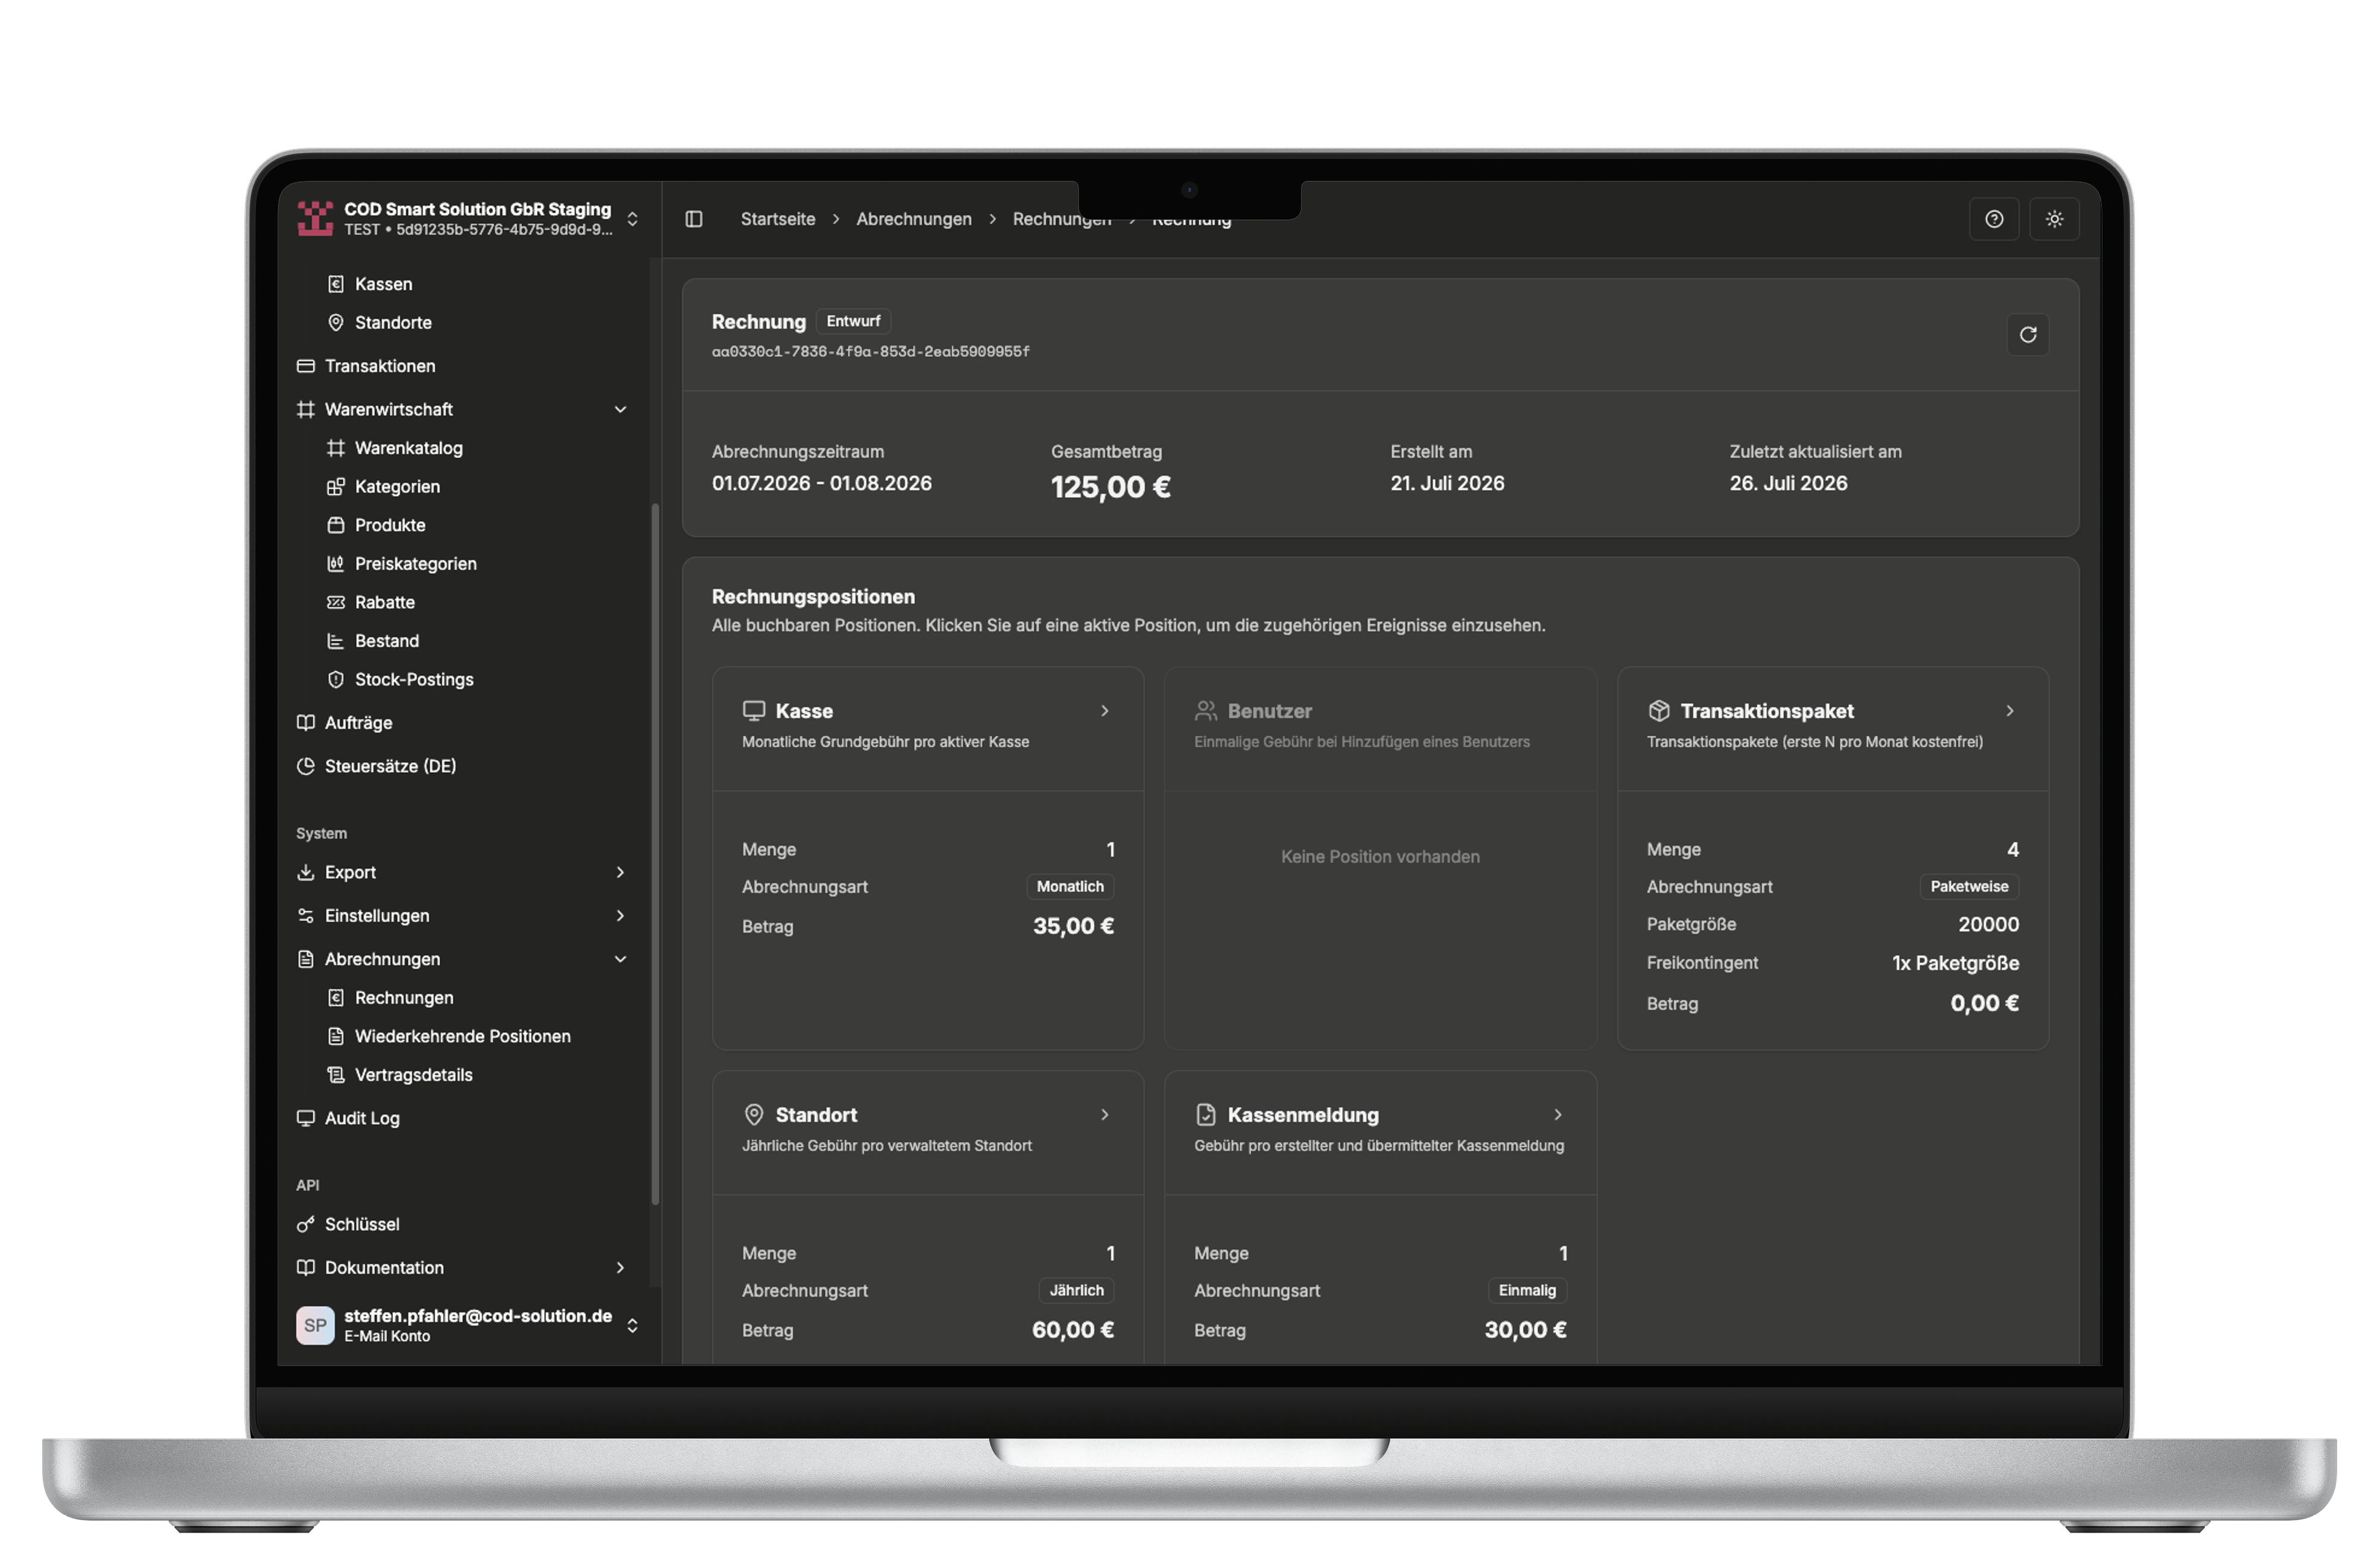
Task: Select invoice ID aa0330c1-7836-4f9a-853d-2eab5909955f
Action: tap(871, 352)
